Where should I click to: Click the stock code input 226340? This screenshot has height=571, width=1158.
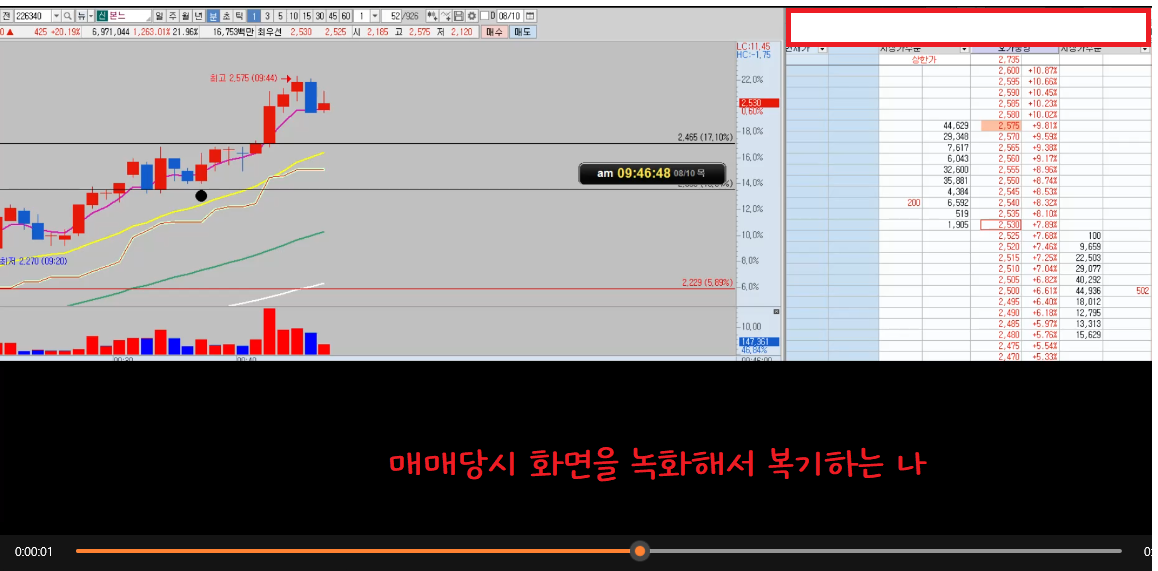tap(32, 16)
